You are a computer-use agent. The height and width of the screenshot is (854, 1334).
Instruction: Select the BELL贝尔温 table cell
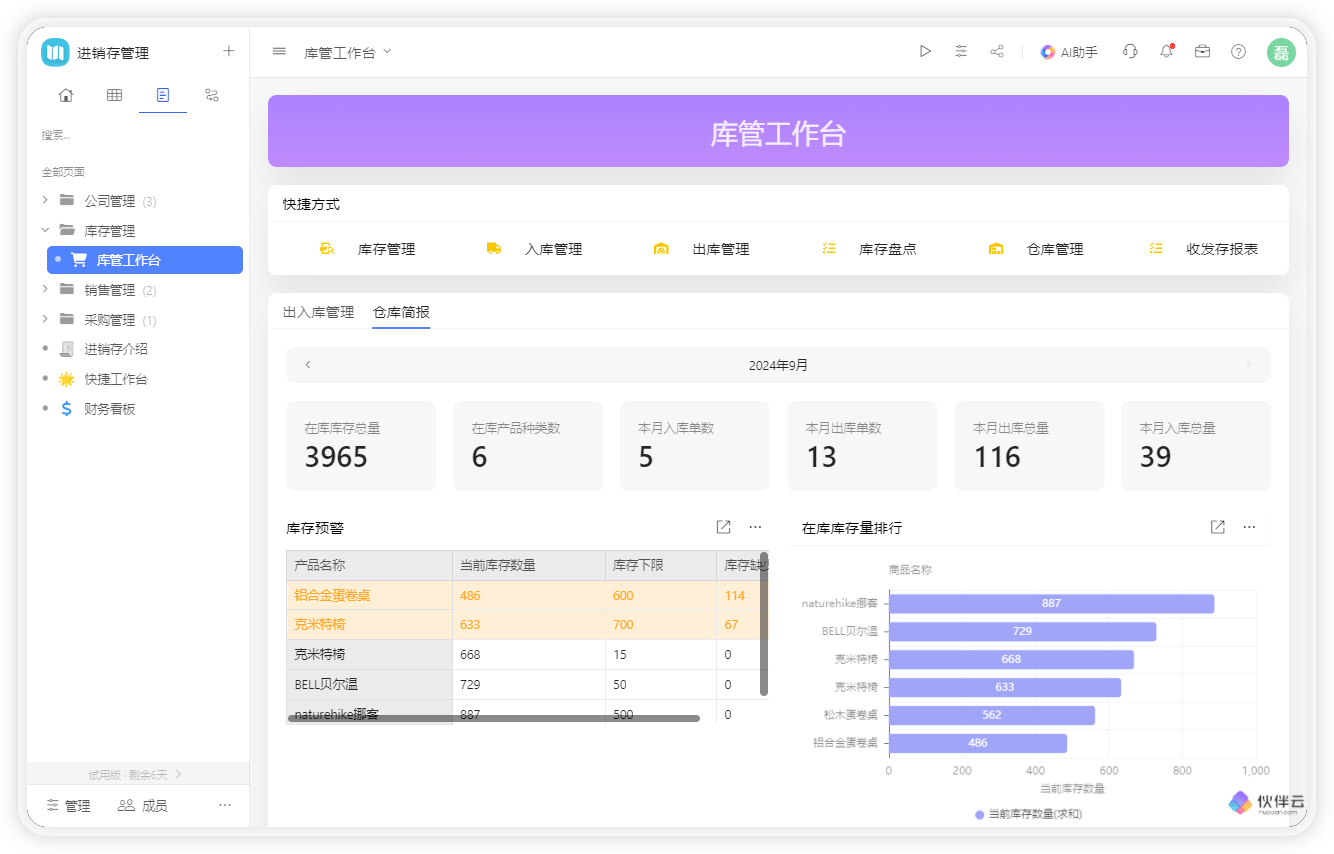click(369, 684)
